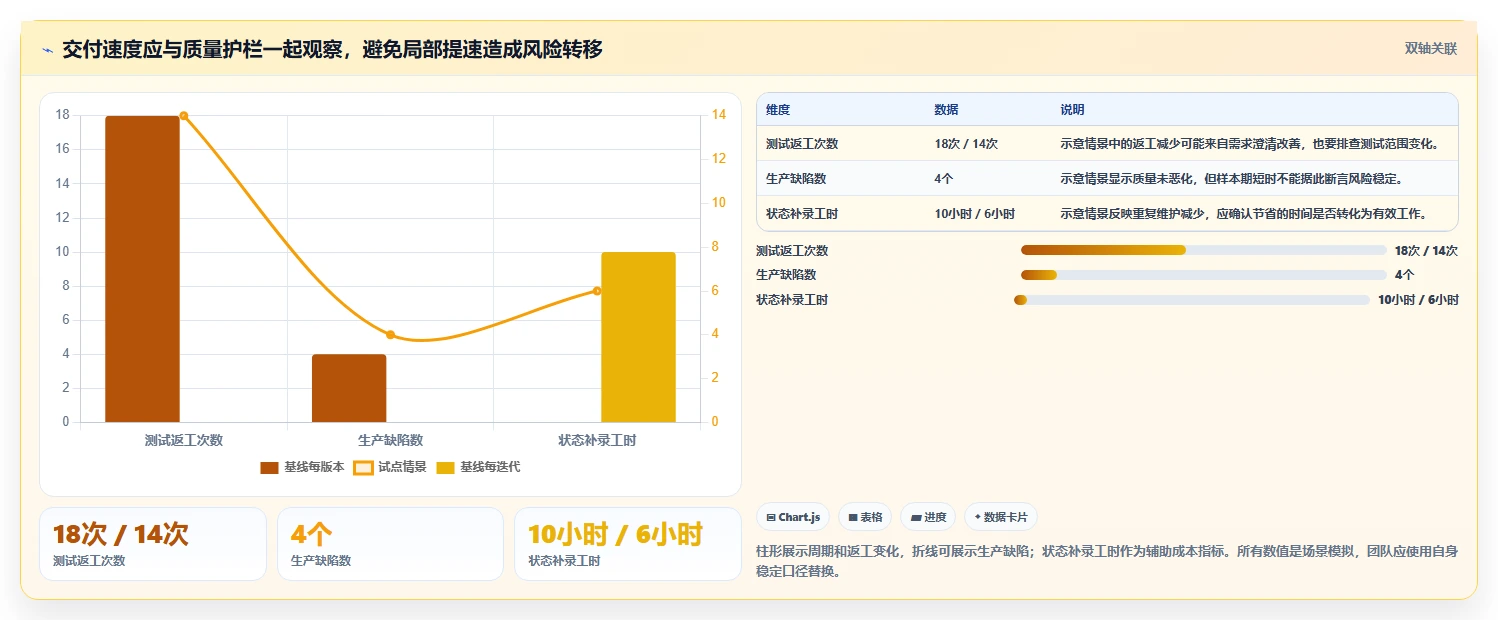The height and width of the screenshot is (620, 1498).
Task: Click the 生产缺陷数 progress bar
Action: tap(1203, 275)
